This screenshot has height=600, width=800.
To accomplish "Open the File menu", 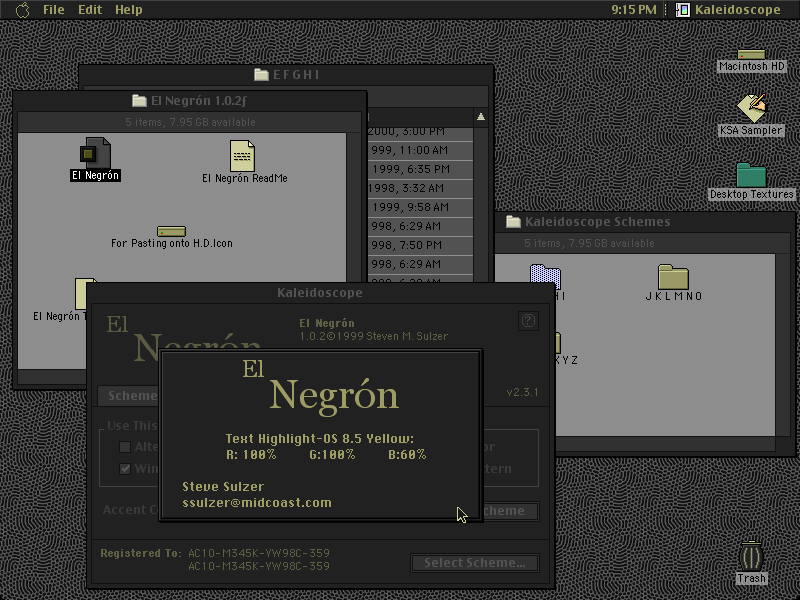I will coord(54,10).
